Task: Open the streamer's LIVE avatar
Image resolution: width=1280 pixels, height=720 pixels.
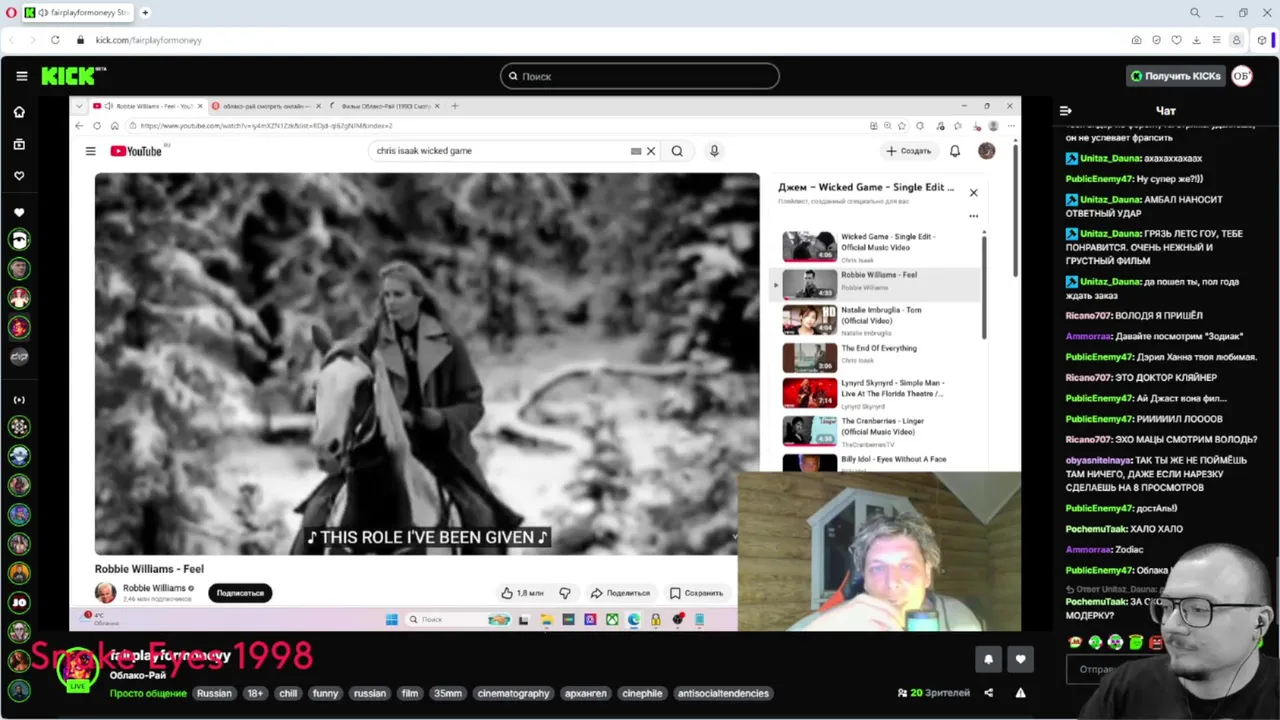Action: pos(77,669)
